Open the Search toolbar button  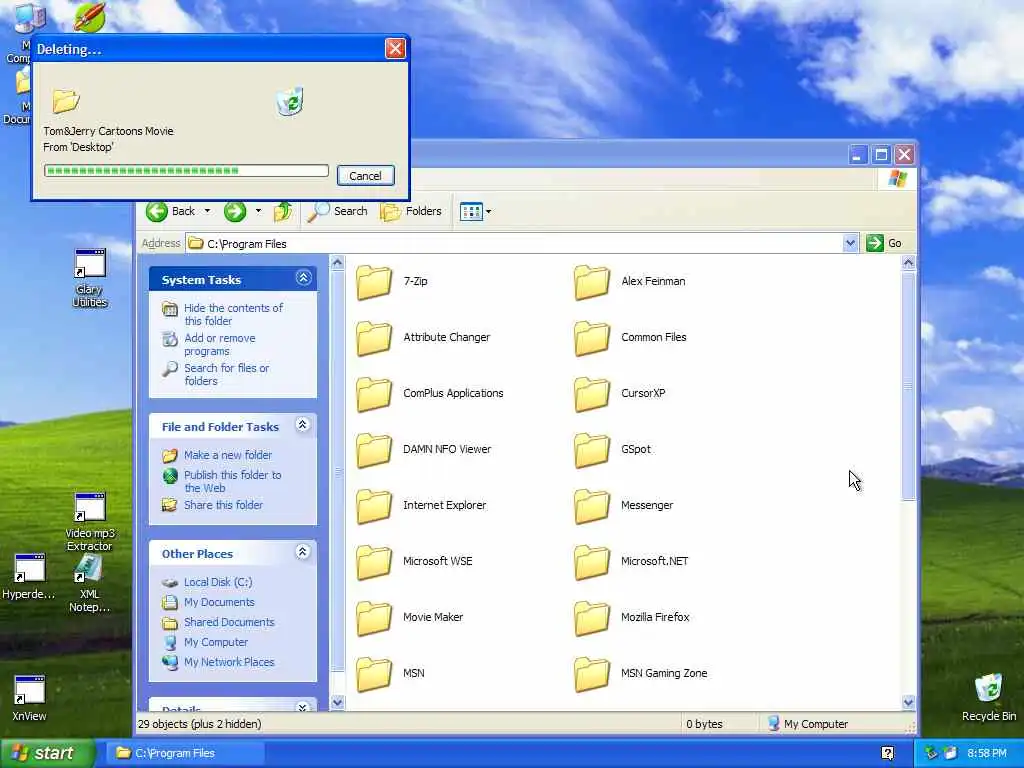338,211
